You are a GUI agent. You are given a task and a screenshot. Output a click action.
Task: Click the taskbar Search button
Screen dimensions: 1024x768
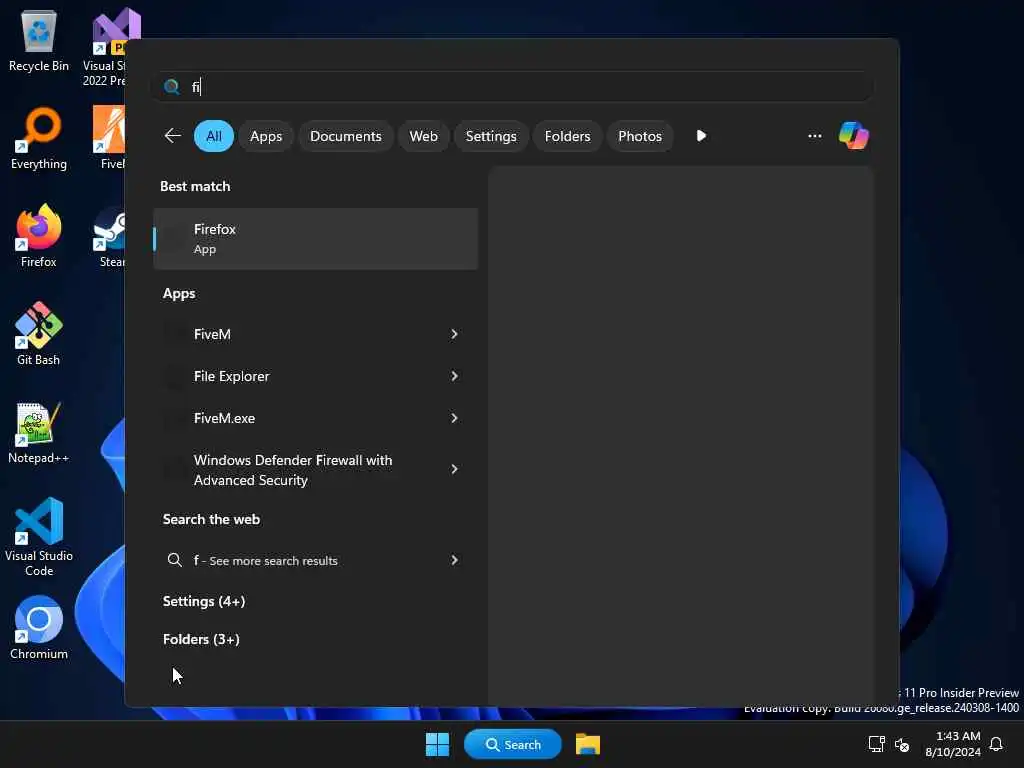coord(513,744)
